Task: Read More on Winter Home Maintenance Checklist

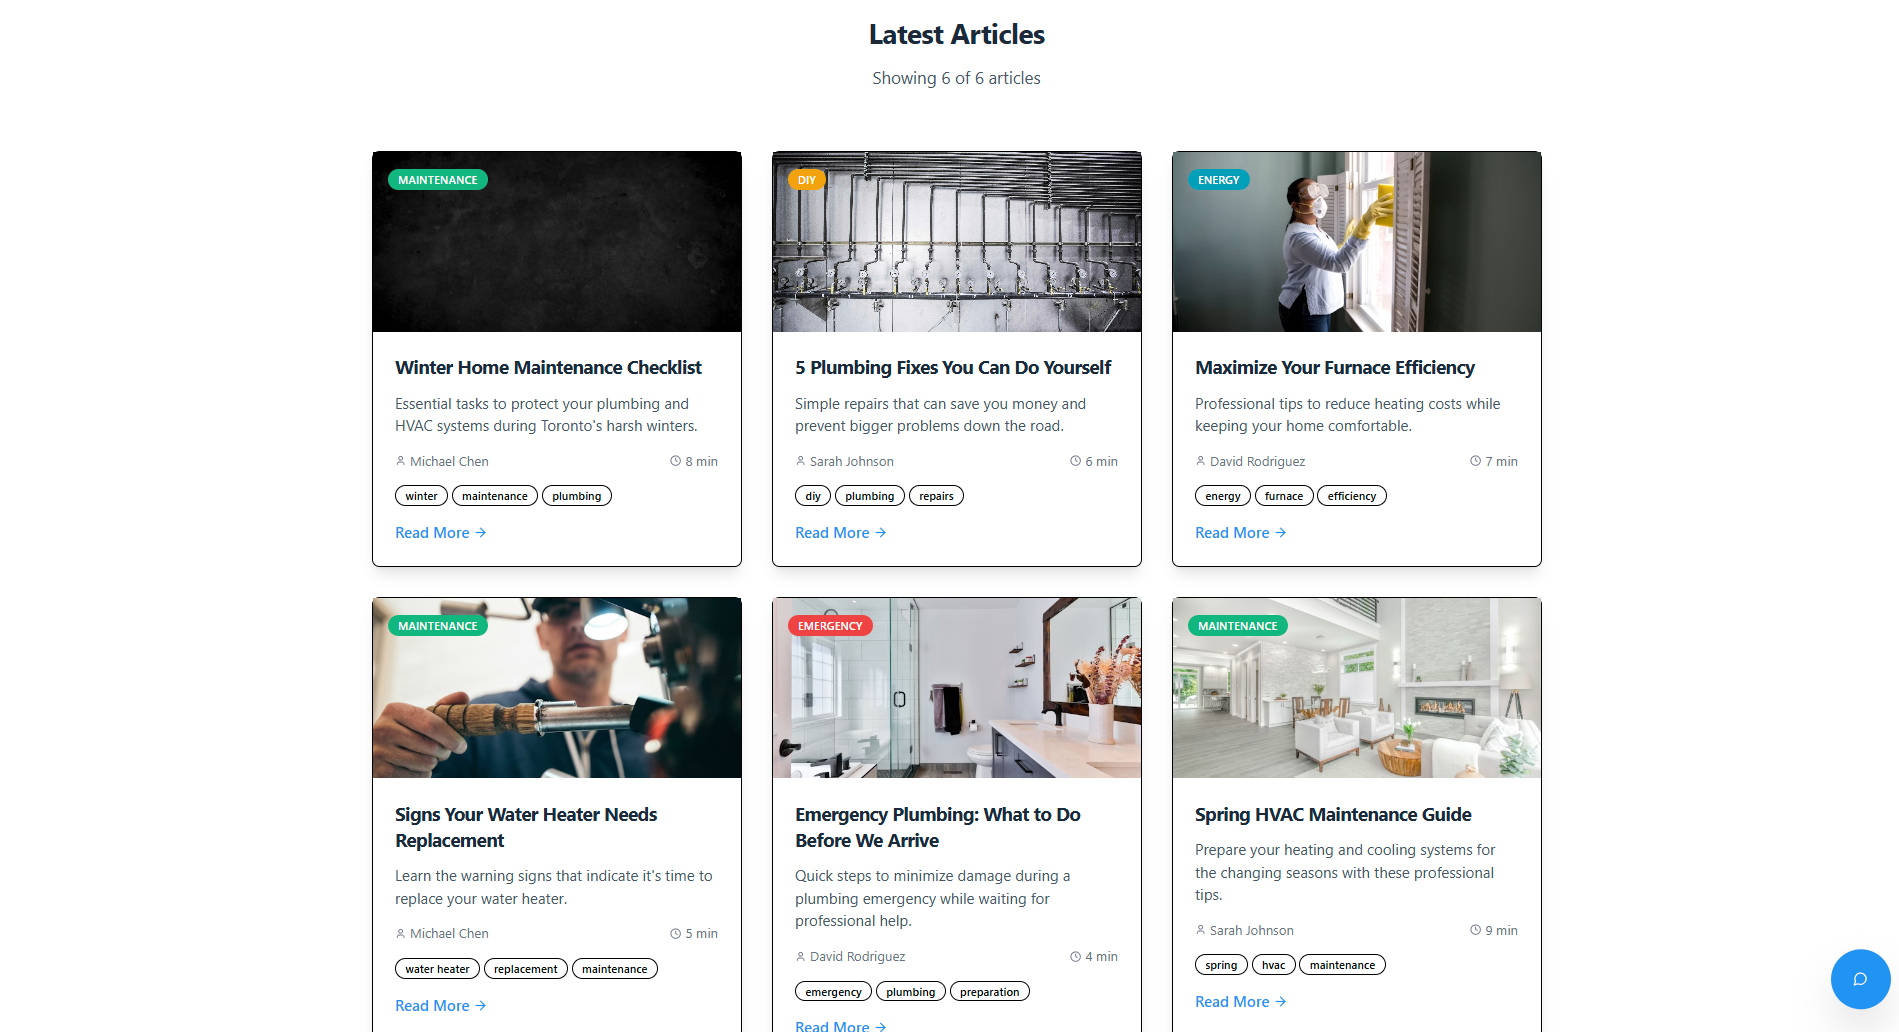Action: click(440, 533)
